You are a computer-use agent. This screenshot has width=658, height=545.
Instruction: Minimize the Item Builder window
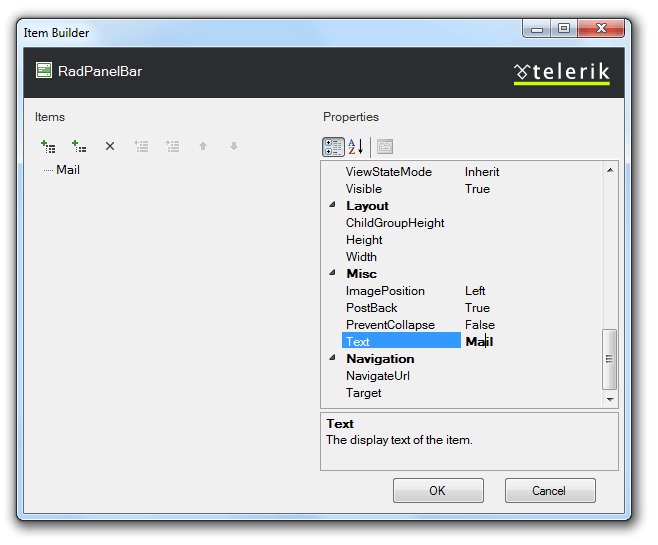pos(536,29)
